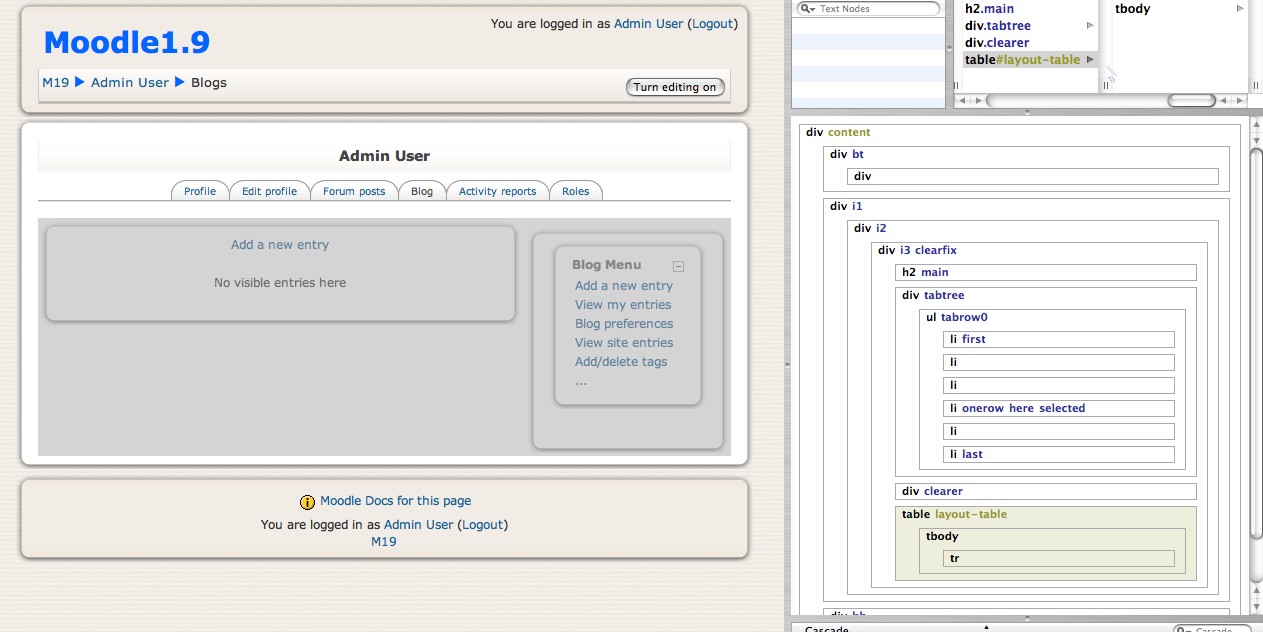
Task: Open View site entries link
Action: tap(624, 342)
